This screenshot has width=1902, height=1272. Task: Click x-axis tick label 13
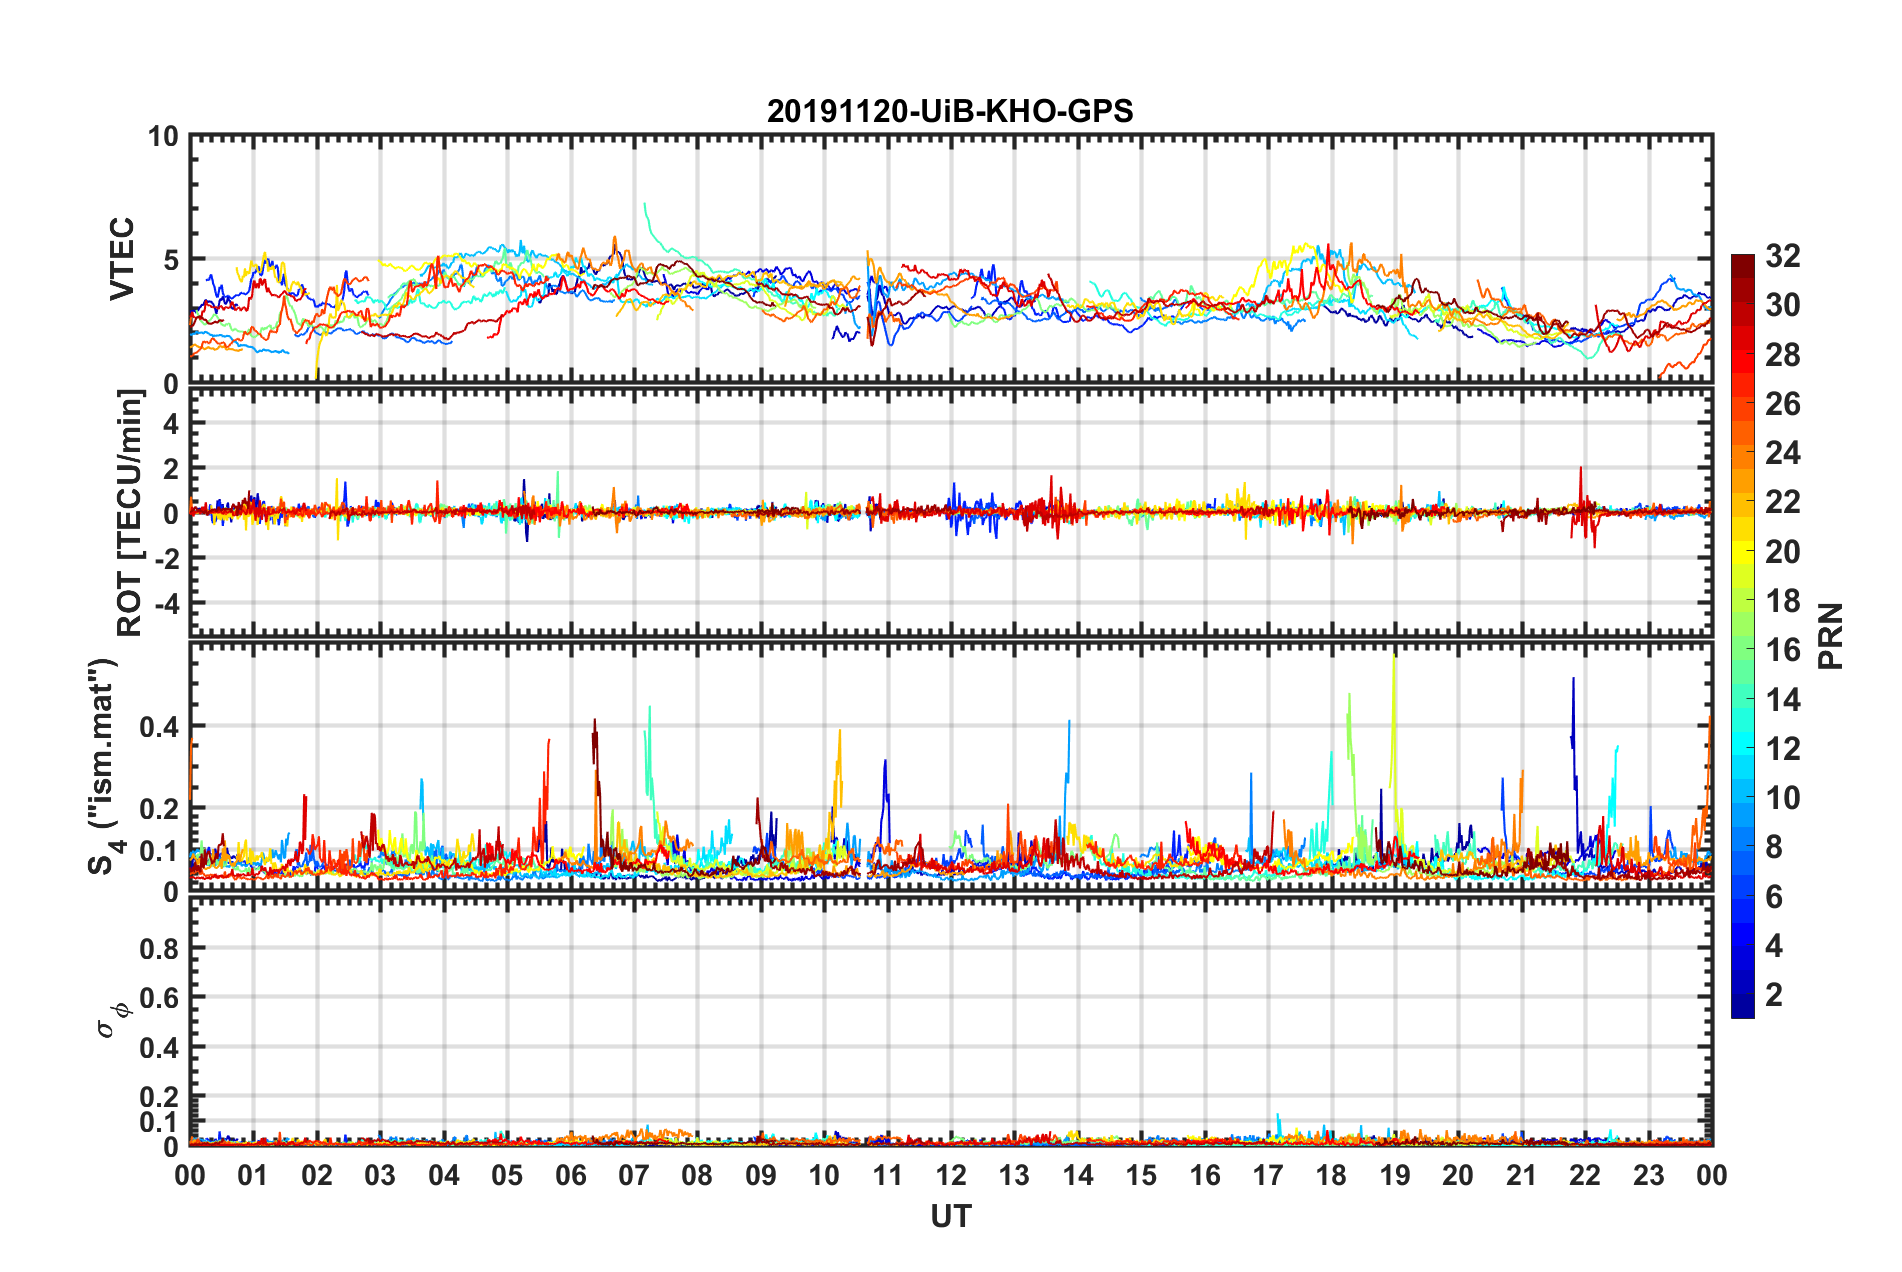coord(1014,1175)
